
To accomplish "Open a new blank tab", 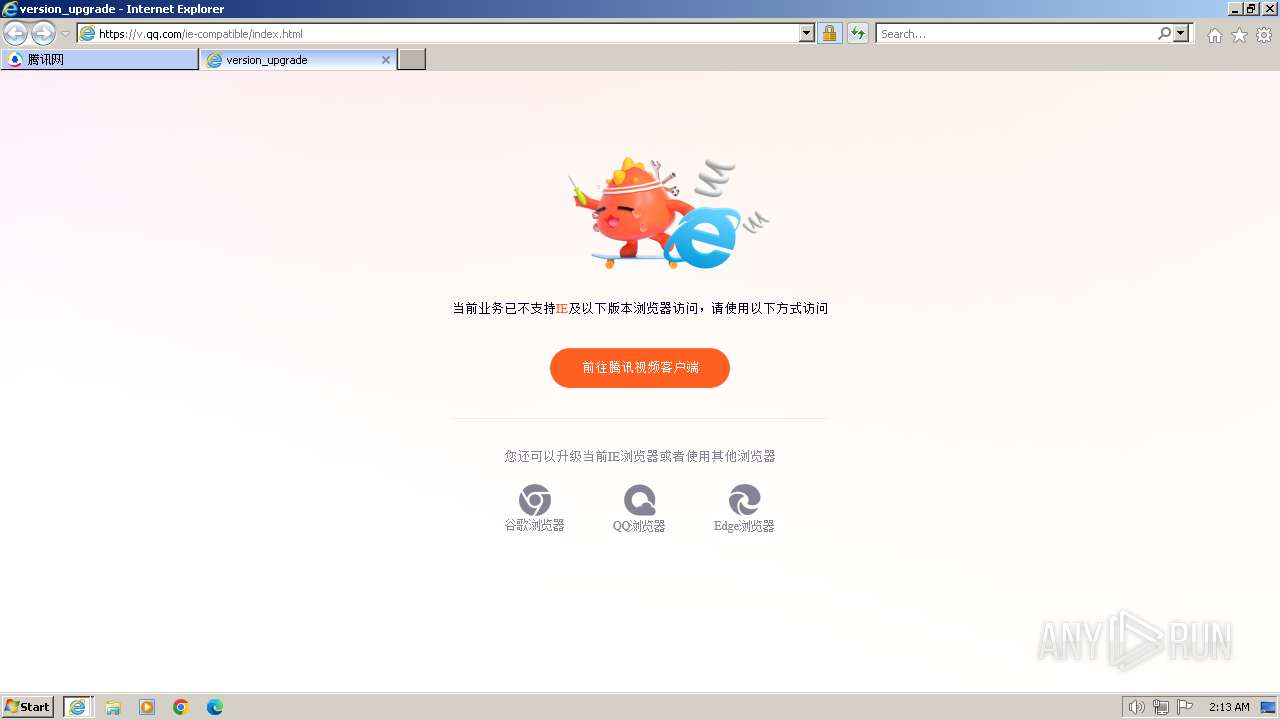I will (x=412, y=60).
